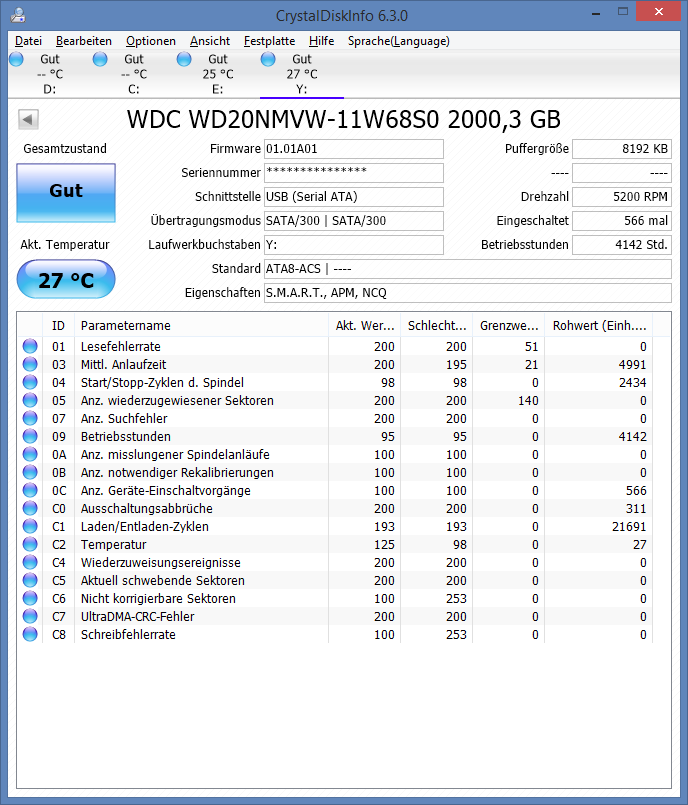
Task: Click the Gut health status button
Action: (66, 193)
